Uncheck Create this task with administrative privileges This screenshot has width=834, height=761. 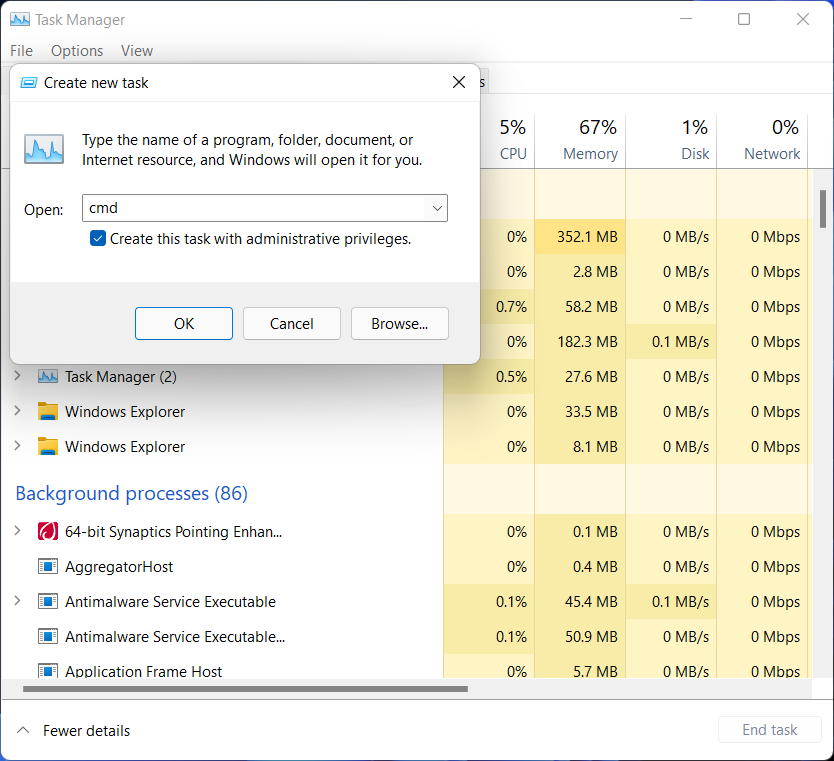[98, 239]
